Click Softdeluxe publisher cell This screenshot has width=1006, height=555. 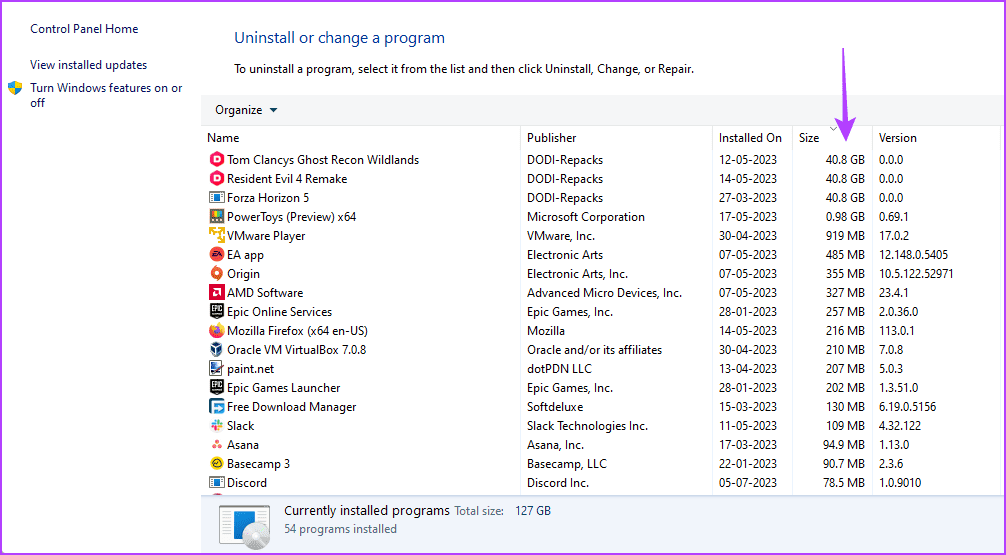(x=555, y=407)
